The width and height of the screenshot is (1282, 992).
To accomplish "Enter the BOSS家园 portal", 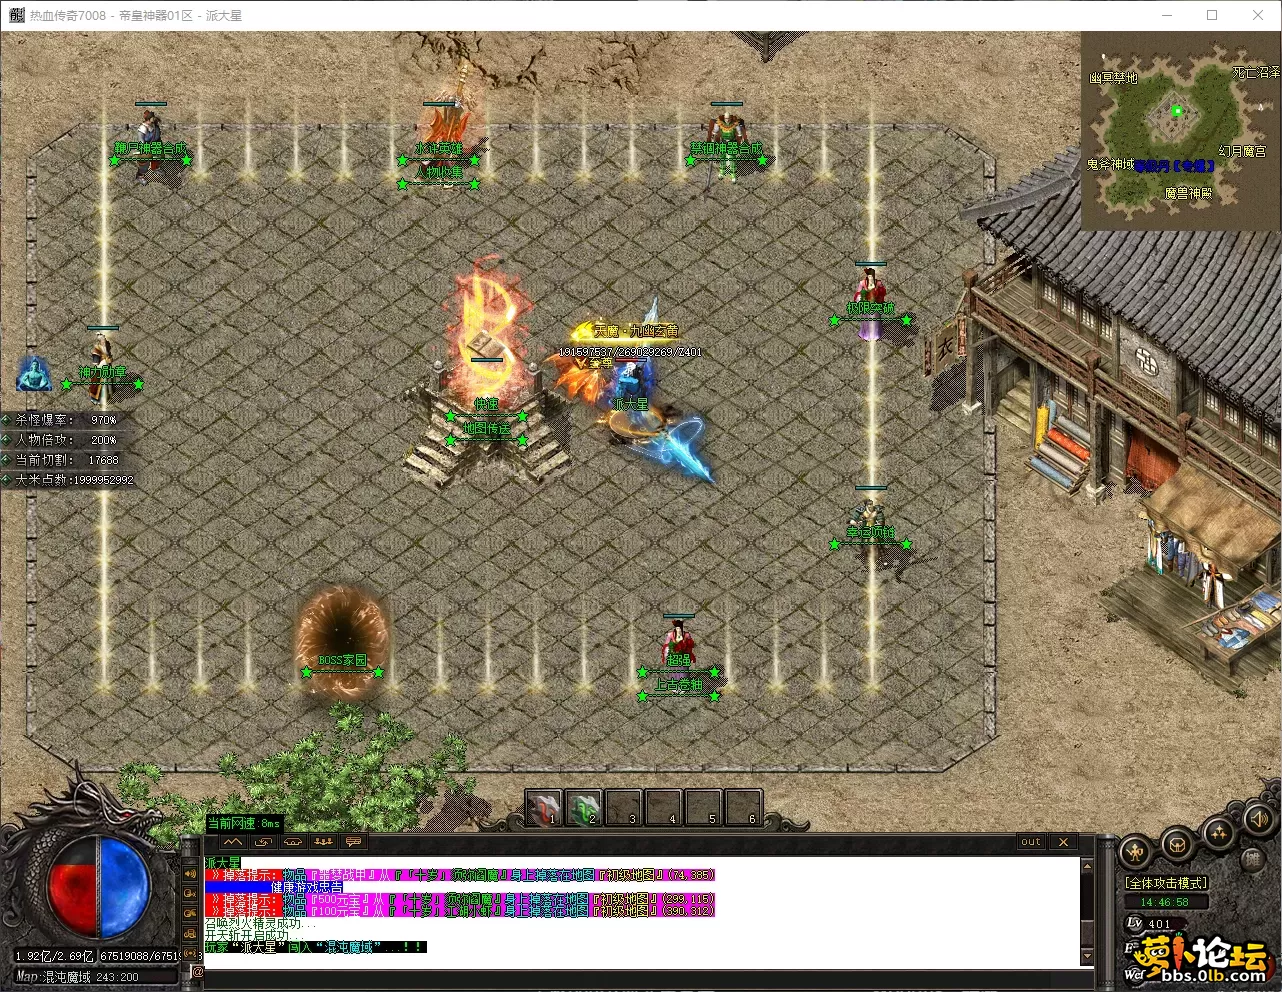I will [342, 642].
